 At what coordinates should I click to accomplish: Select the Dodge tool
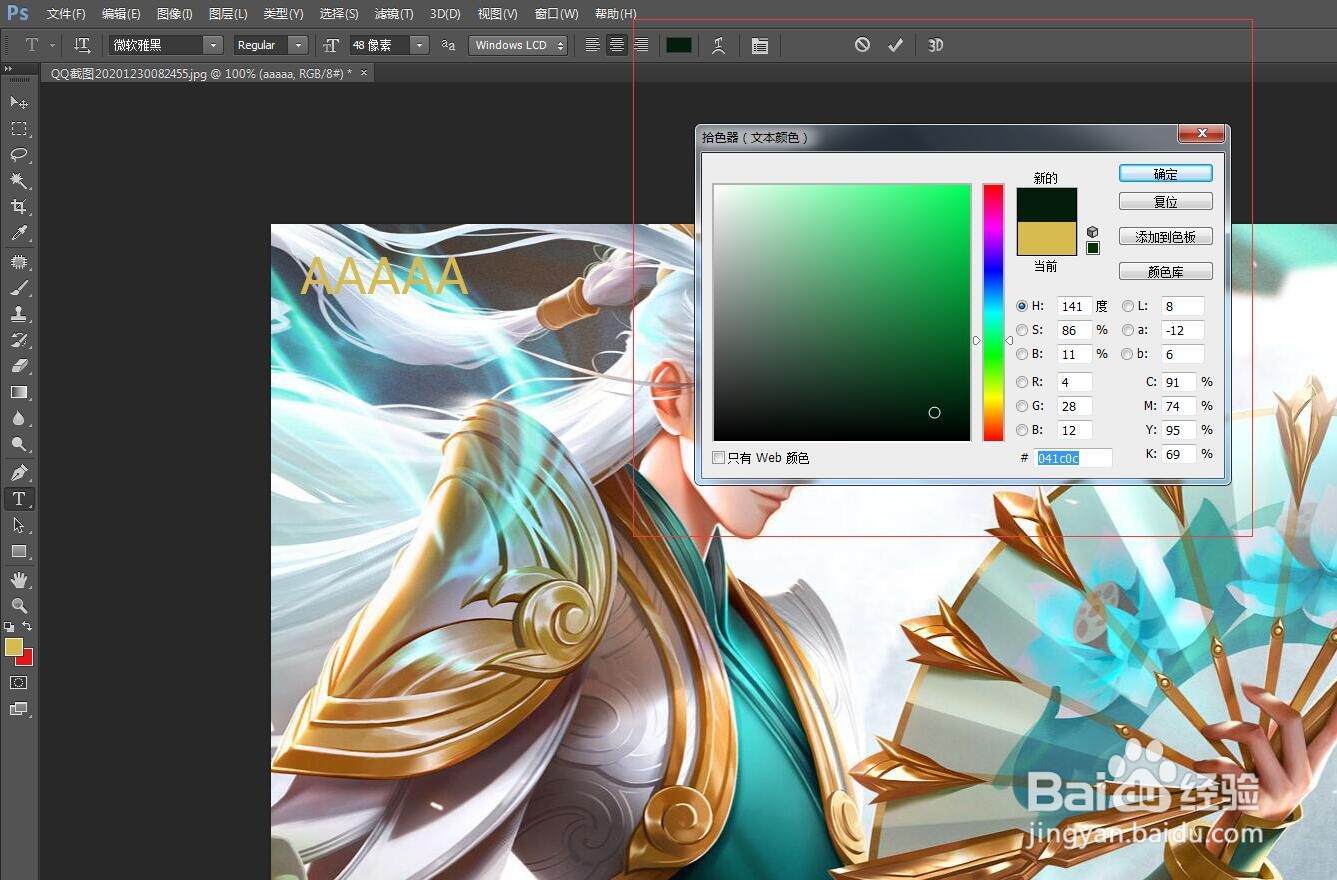click(x=19, y=444)
